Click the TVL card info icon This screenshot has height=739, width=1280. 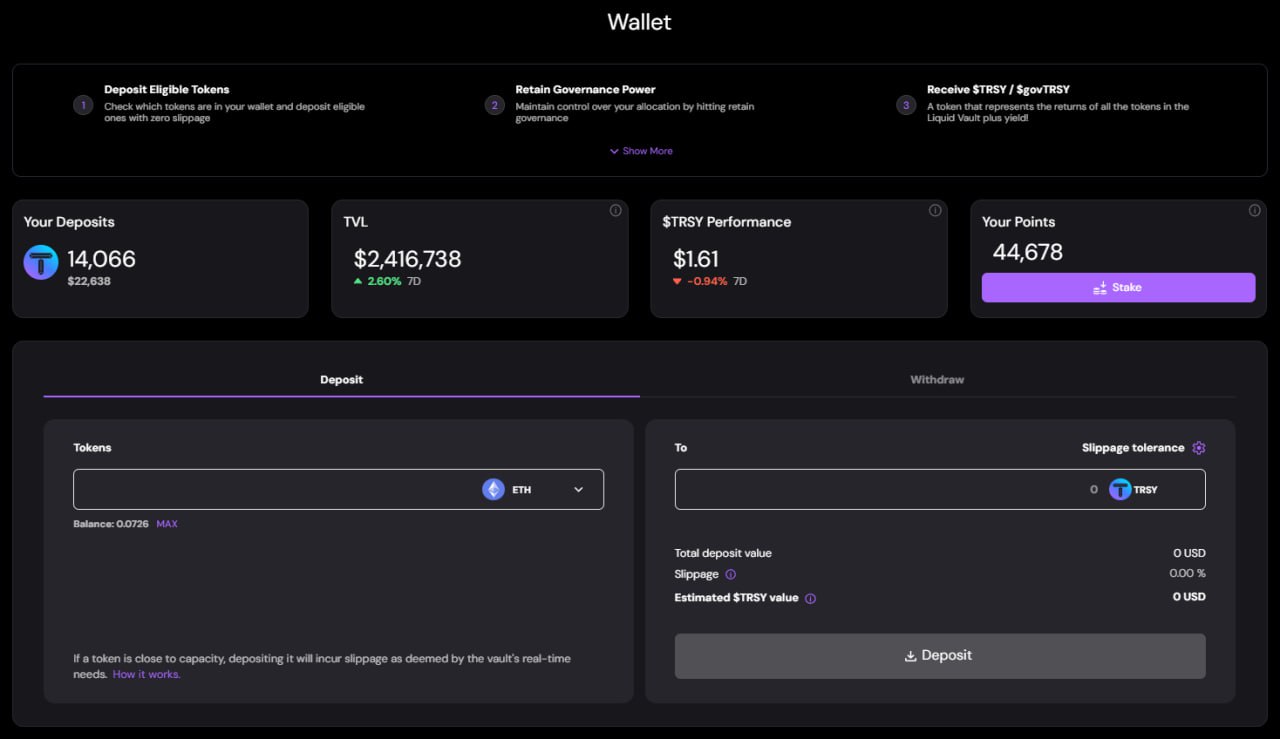pos(615,211)
